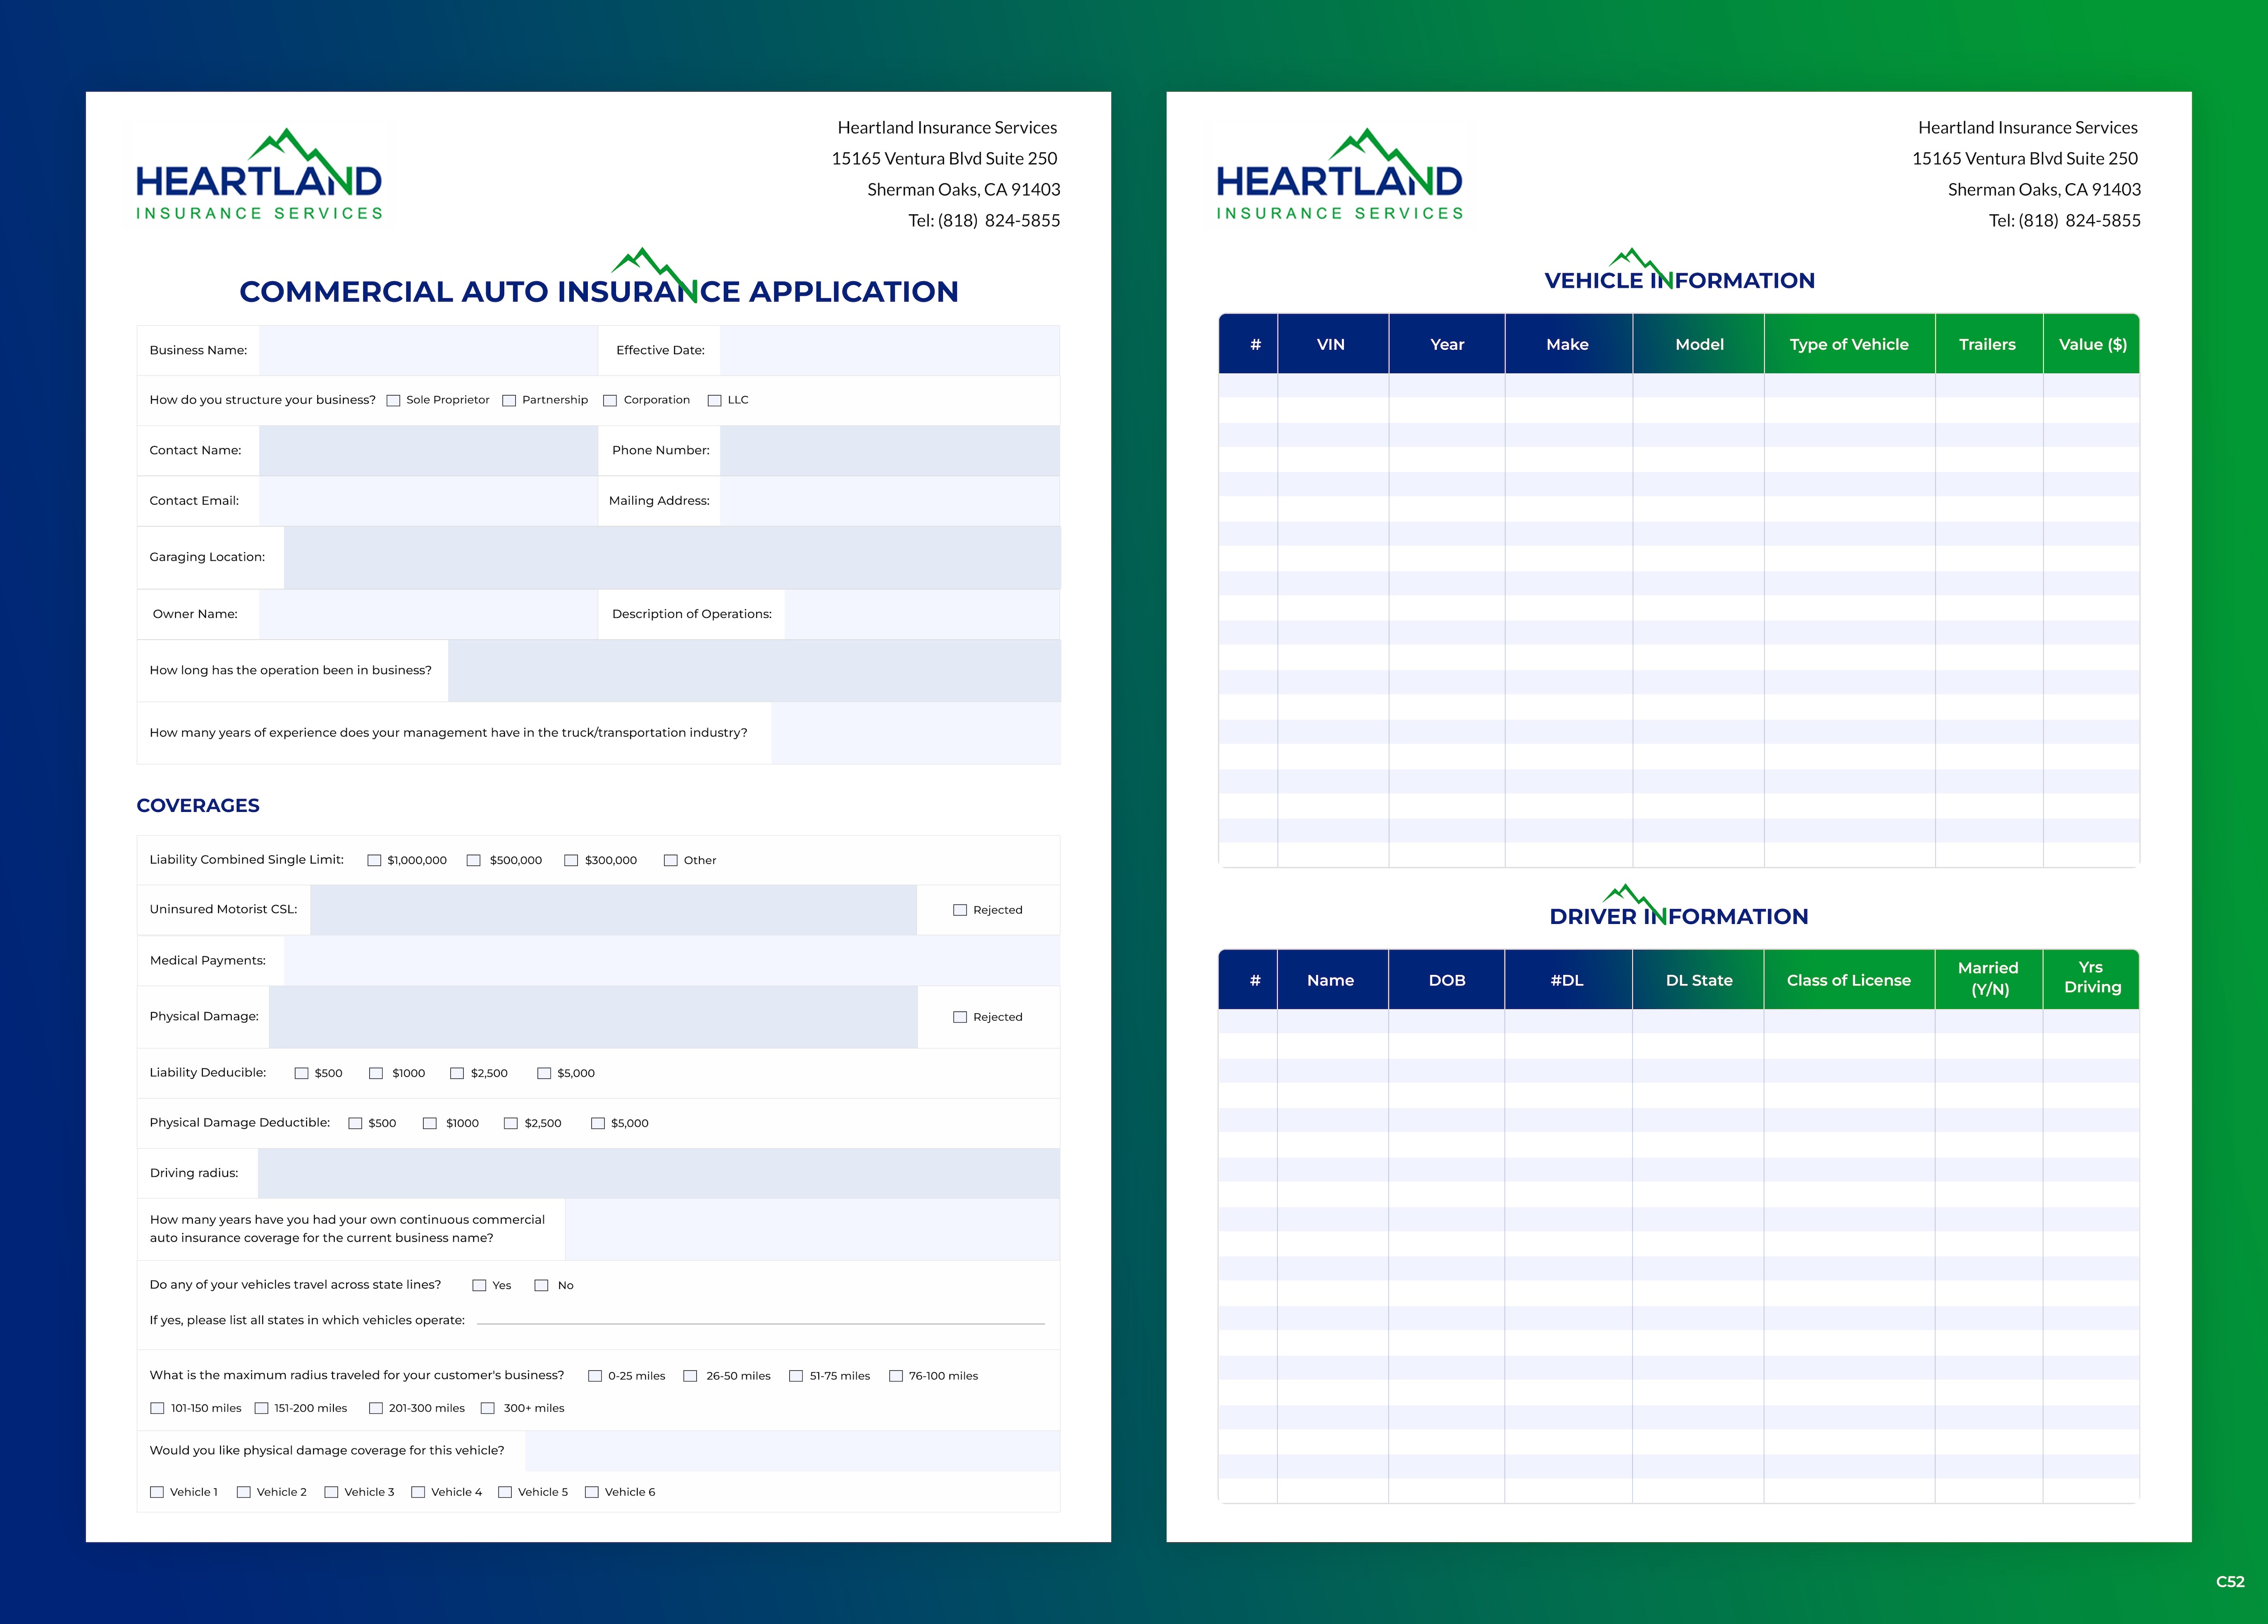Click the Driving radius input field
The image size is (2268, 1624).
658,1173
